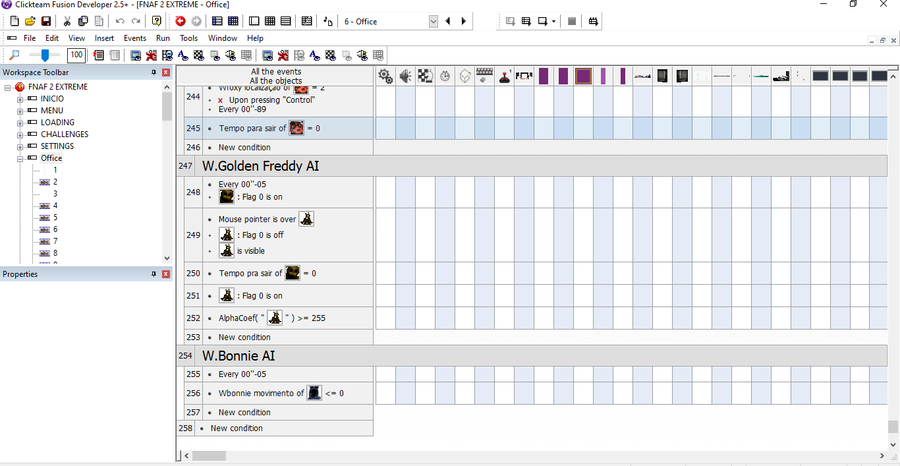Open the Event editor grid icon
The height and width of the screenshot is (466, 900).
(x=270, y=21)
